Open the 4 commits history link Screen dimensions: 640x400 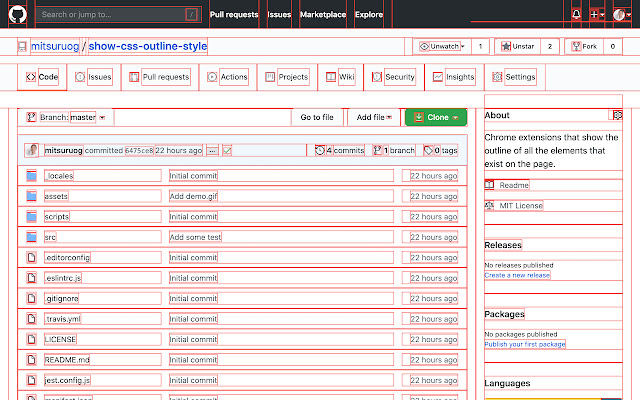pos(339,150)
